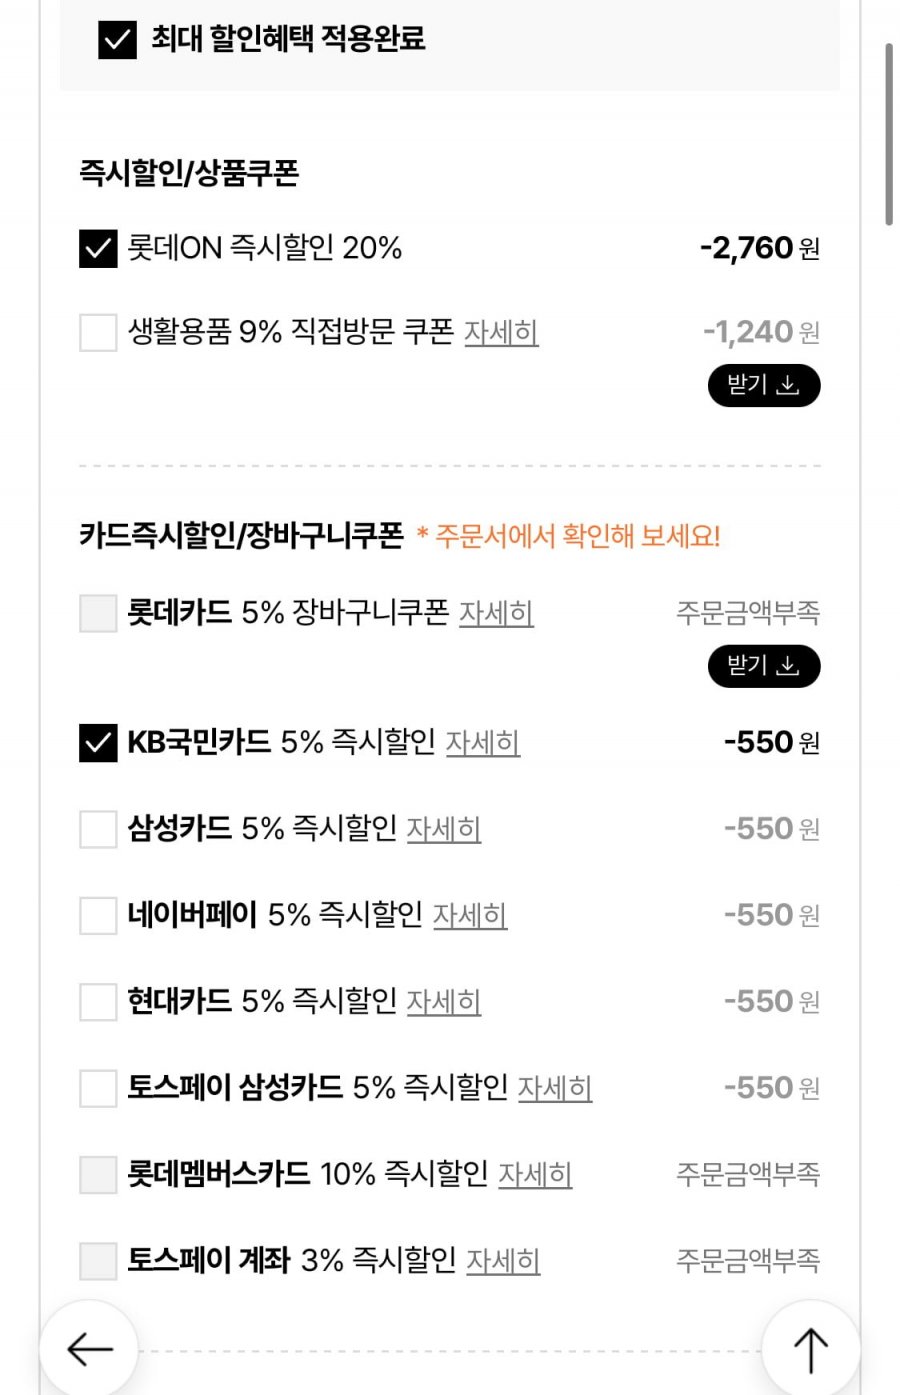Image resolution: width=900 pixels, height=1395 pixels.
Task: Open 자세히 link for 롯데멤버스카드 10% 즉시할인
Action: pyautogui.click(x=535, y=1174)
